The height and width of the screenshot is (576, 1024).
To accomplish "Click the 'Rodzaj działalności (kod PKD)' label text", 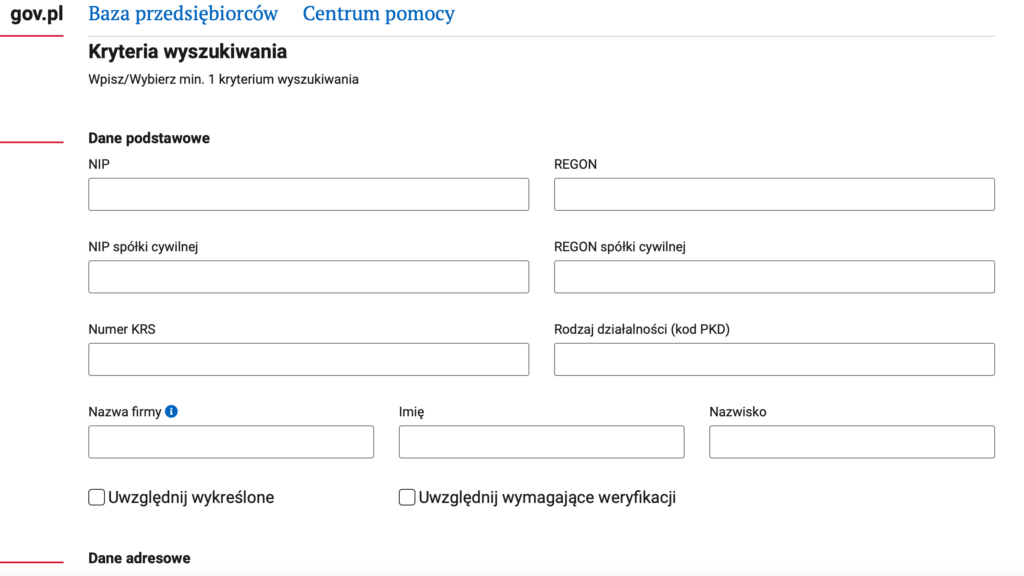I will (641, 329).
